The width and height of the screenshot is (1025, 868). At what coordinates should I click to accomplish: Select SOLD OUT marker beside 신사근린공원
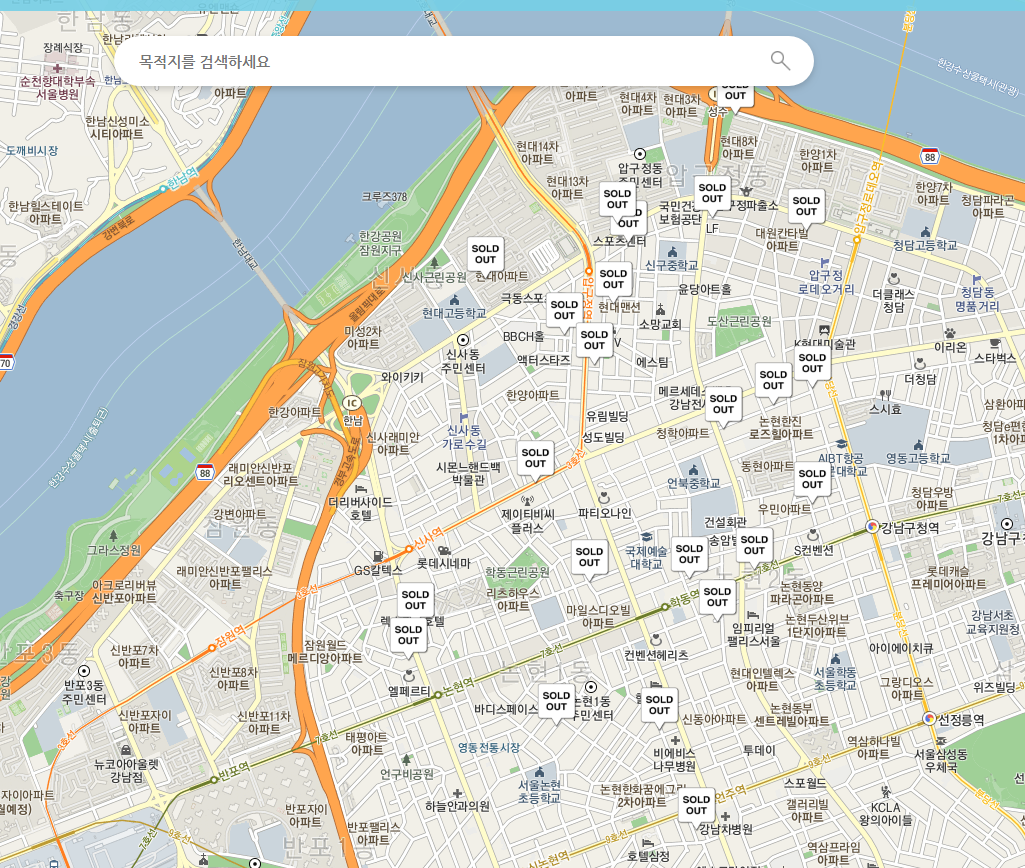(x=485, y=254)
